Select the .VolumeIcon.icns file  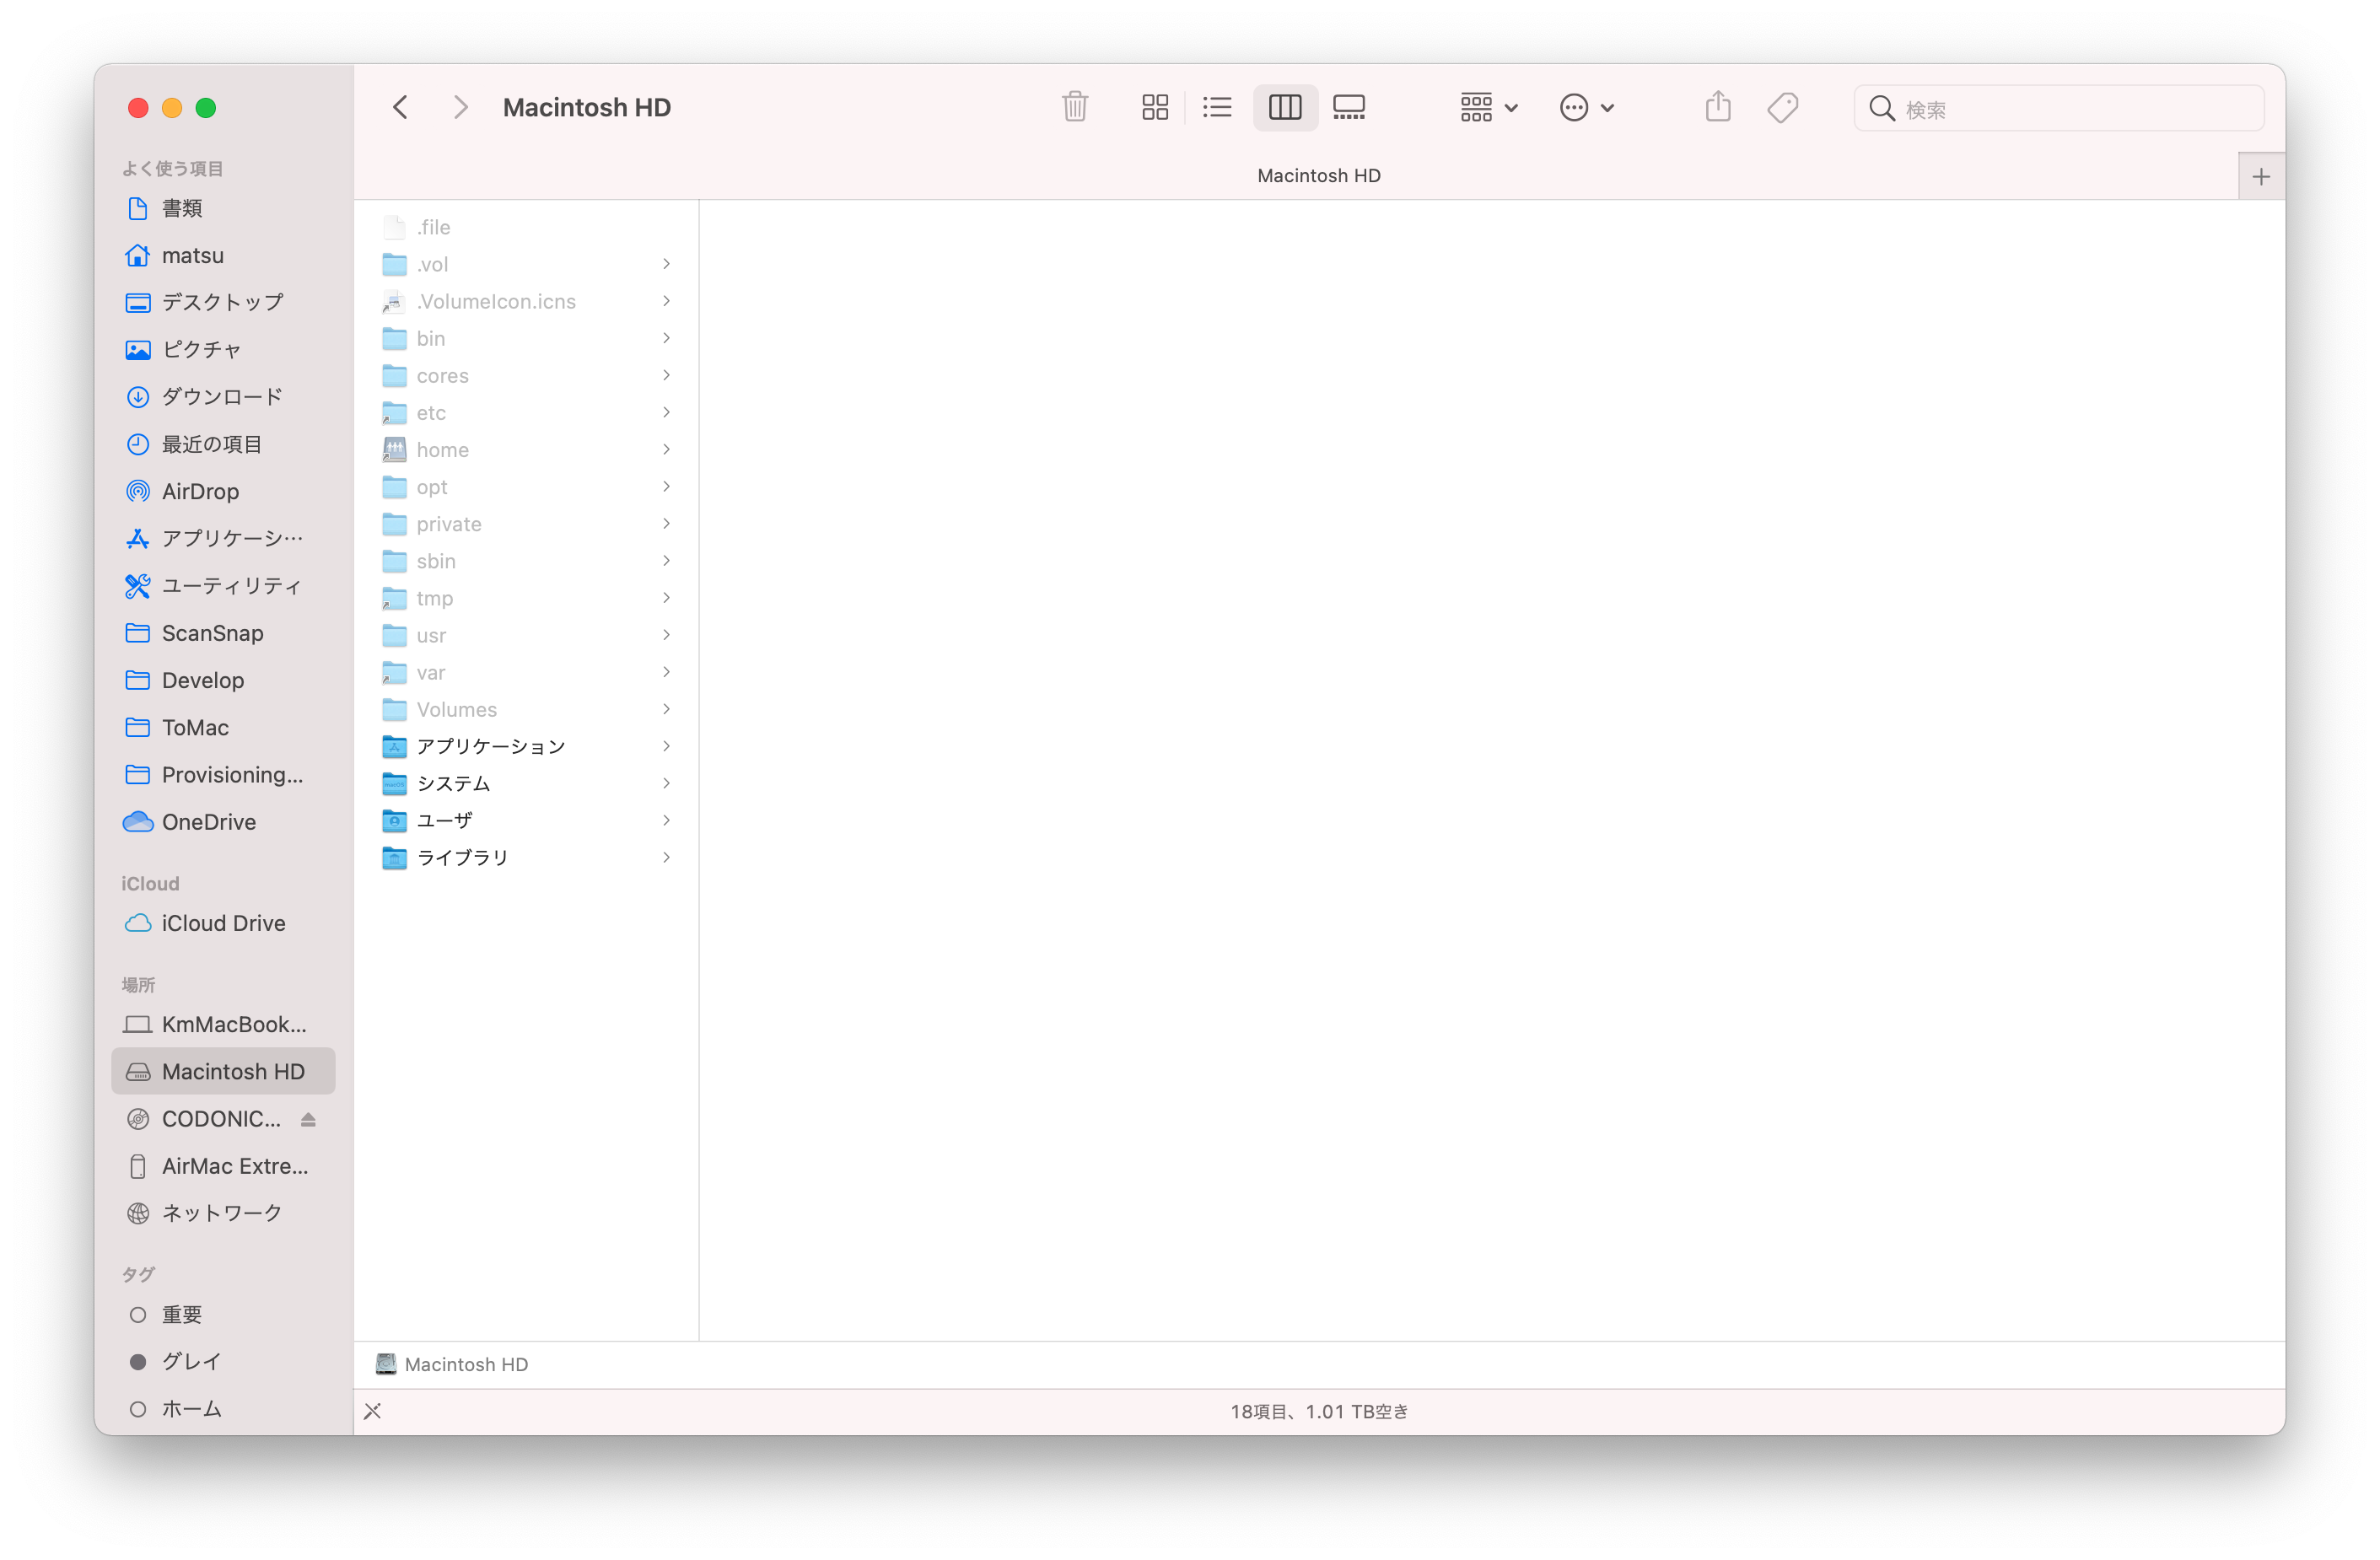tap(526, 301)
